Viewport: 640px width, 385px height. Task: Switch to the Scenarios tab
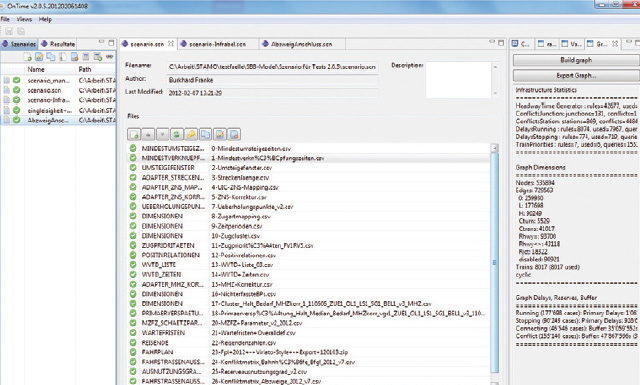(x=19, y=44)
